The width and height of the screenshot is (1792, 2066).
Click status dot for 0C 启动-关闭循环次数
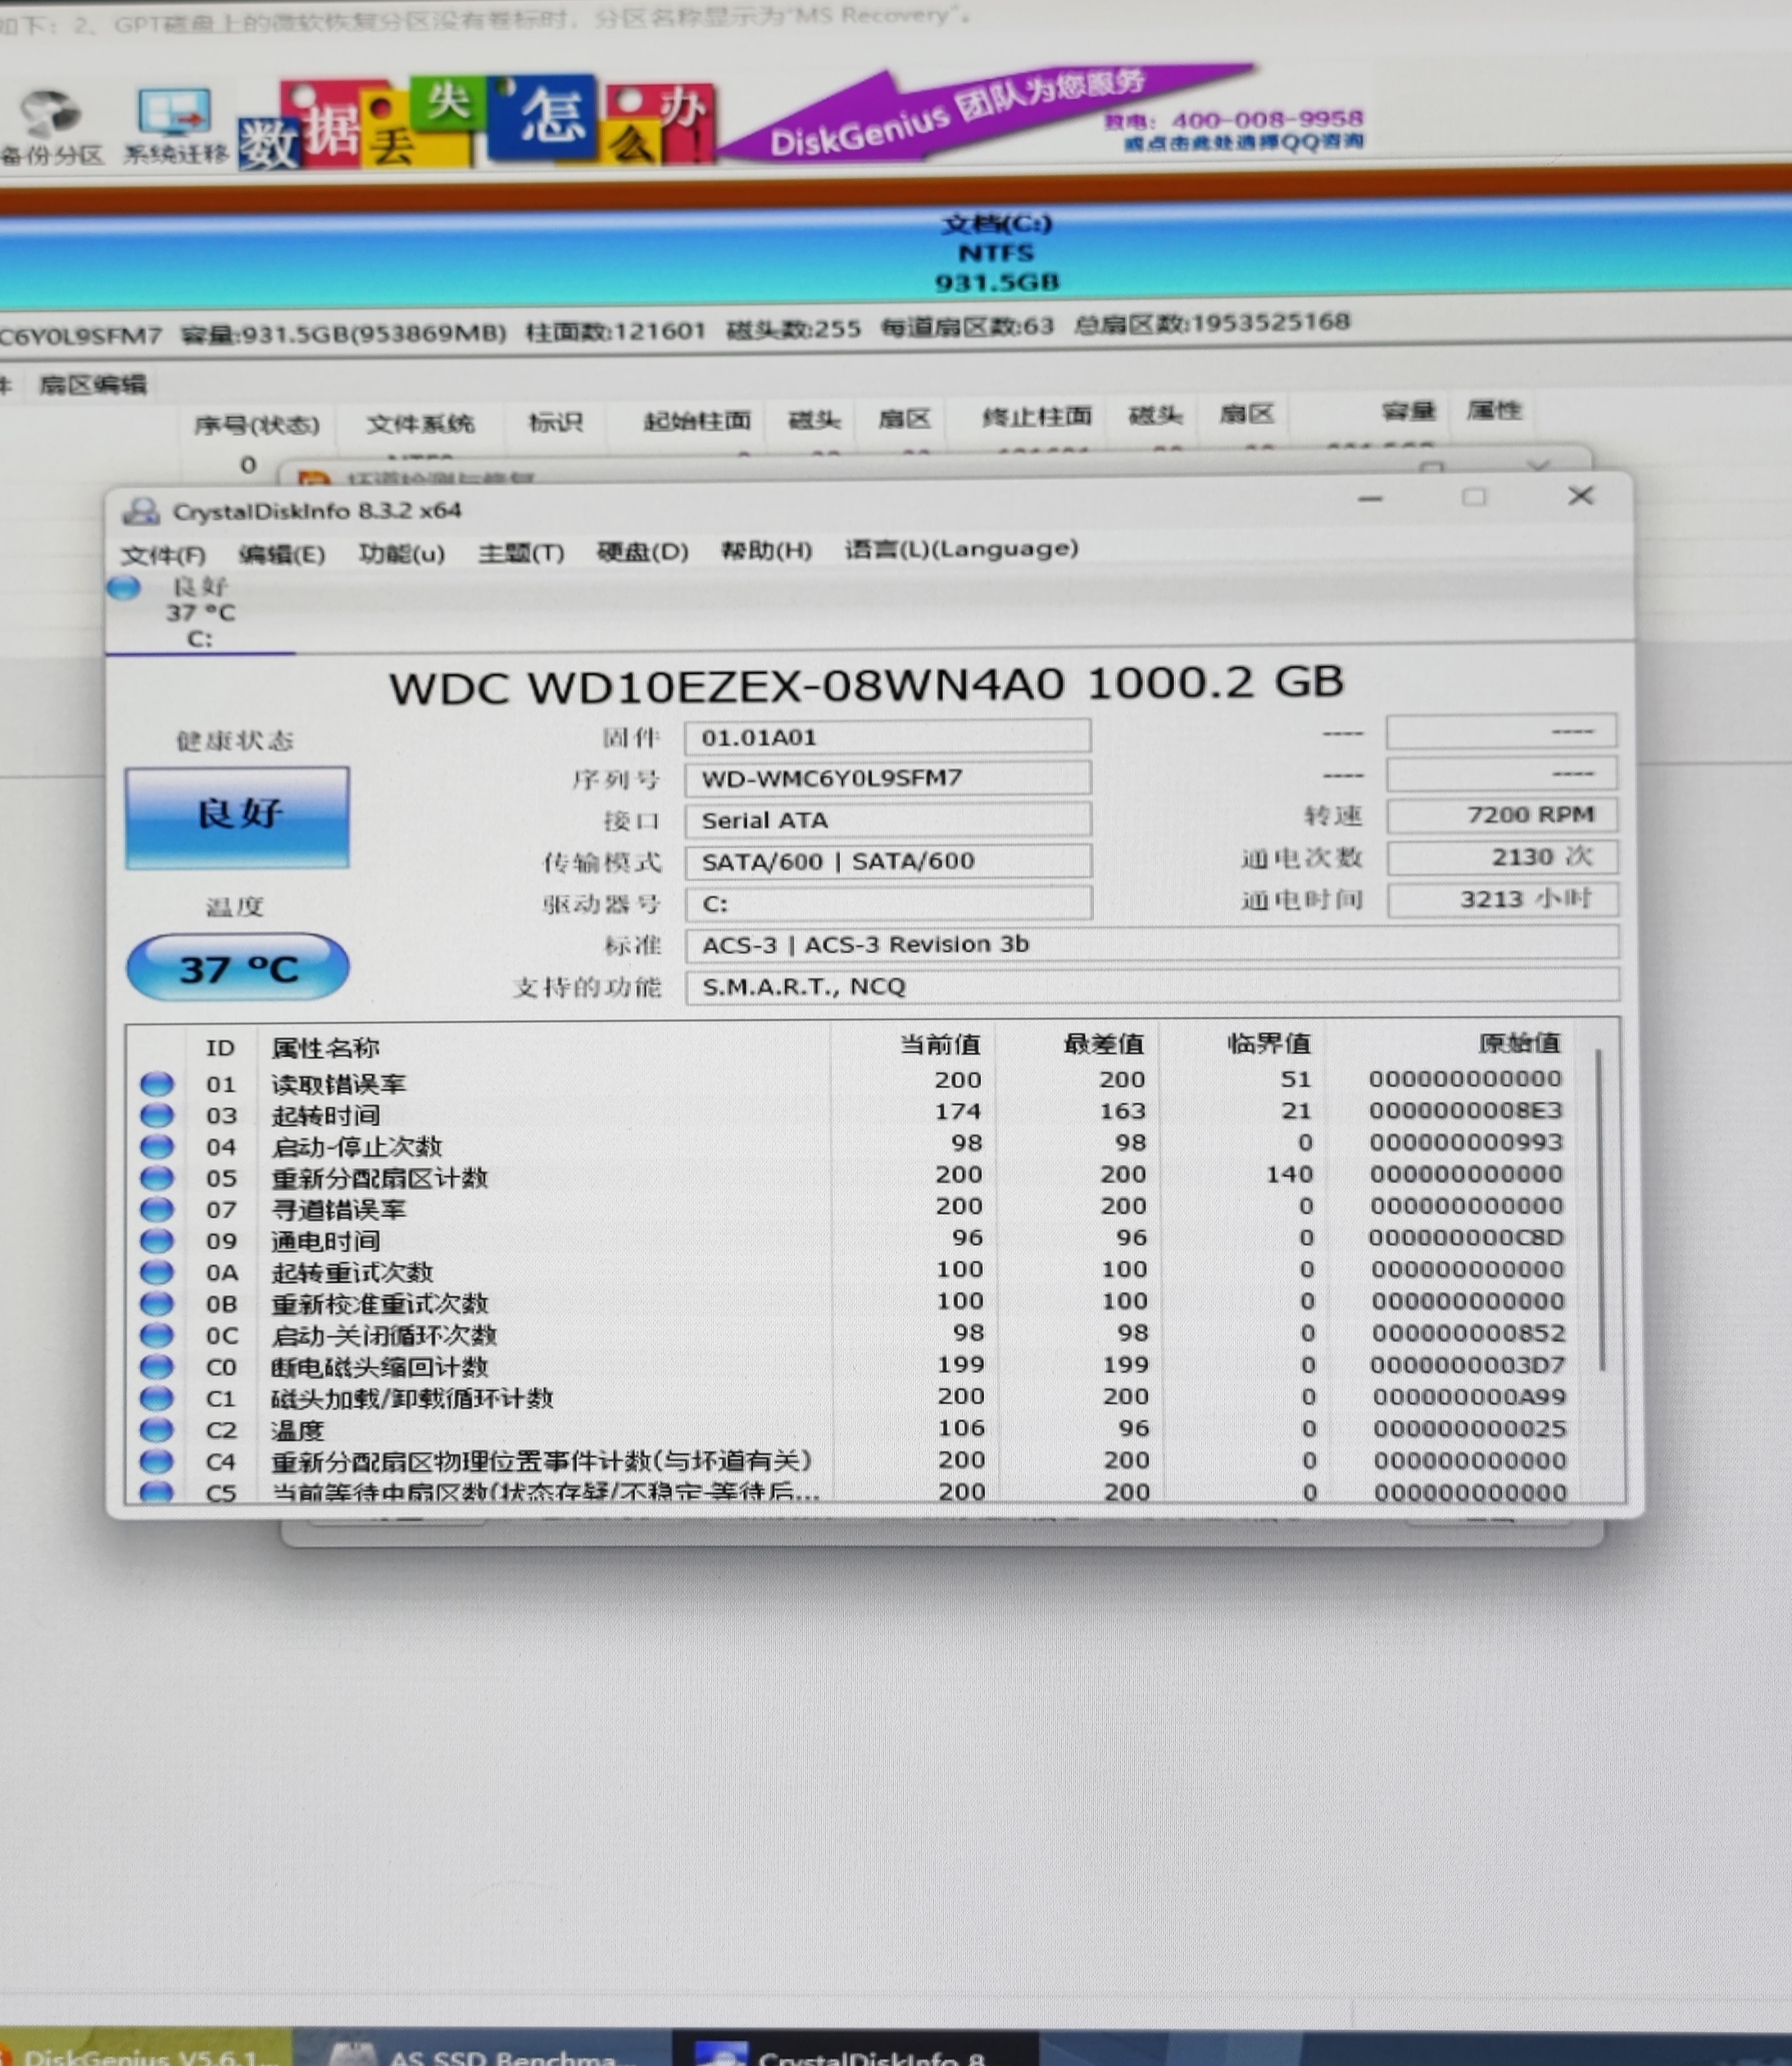point(157,1335)
